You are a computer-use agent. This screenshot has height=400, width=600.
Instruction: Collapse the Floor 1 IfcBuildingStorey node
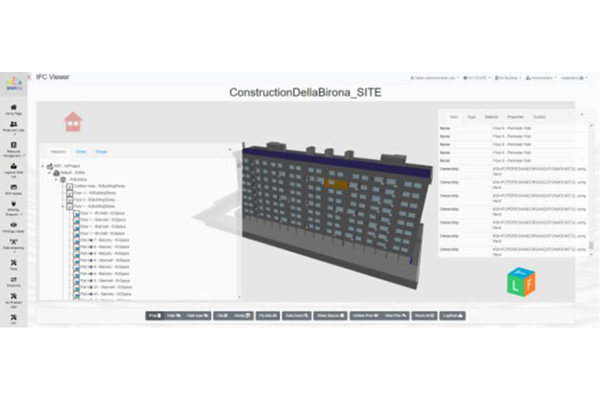[x=63, y=206]
